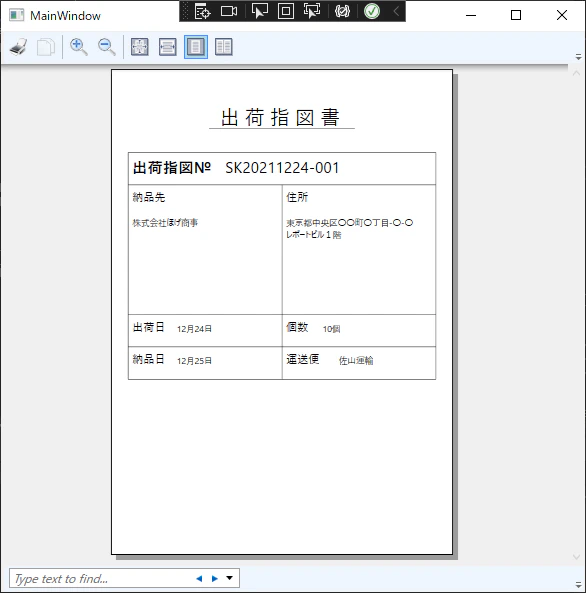Click the shipping date 12月24日
The height and width of the screenshot is (593, 586).
point(194,329)
